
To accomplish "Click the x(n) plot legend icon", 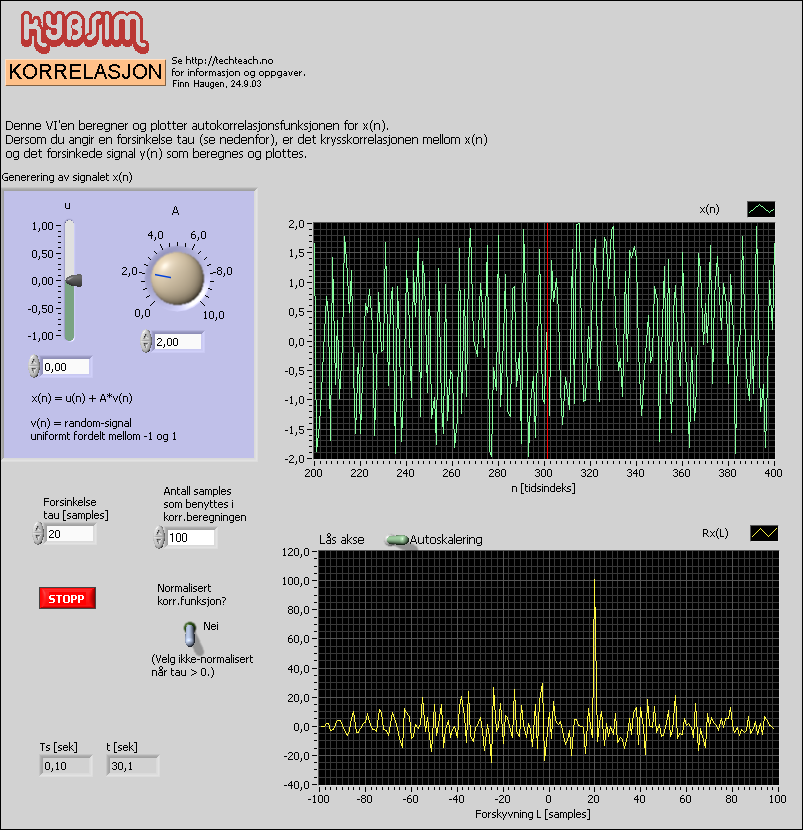I will pos(761,209).
